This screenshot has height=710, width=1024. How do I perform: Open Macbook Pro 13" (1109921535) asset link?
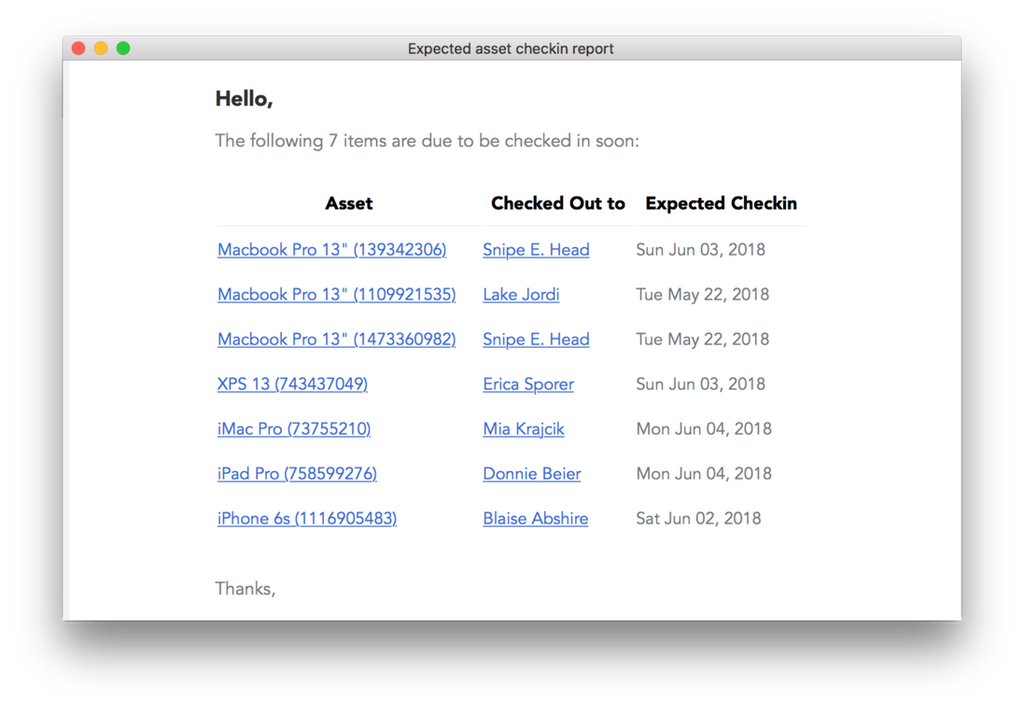(x=336, y=295)
